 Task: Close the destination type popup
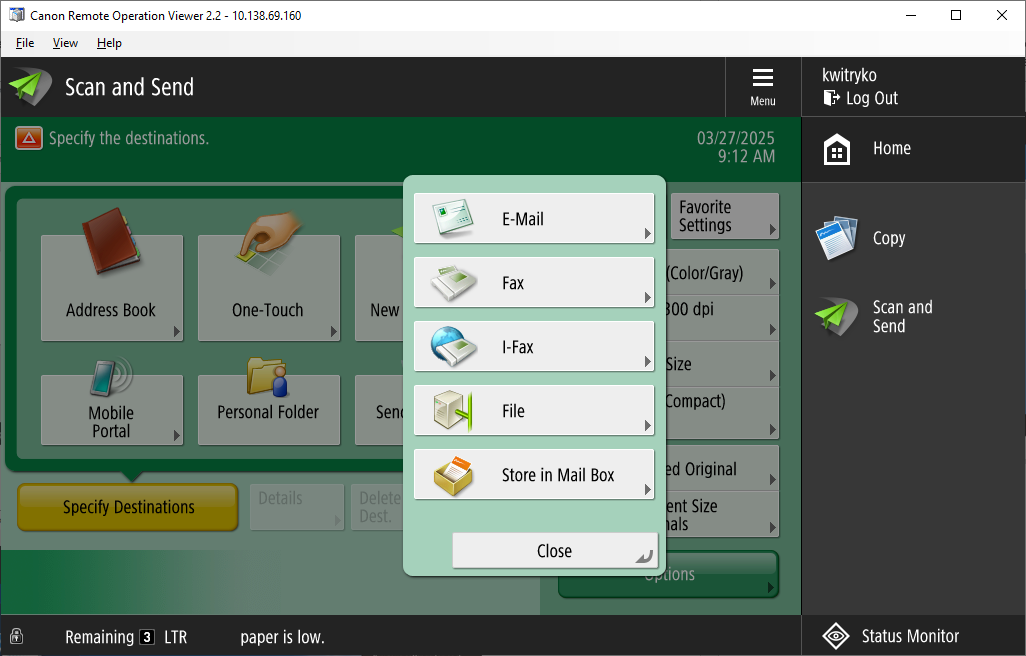click(x=554, y=550)
